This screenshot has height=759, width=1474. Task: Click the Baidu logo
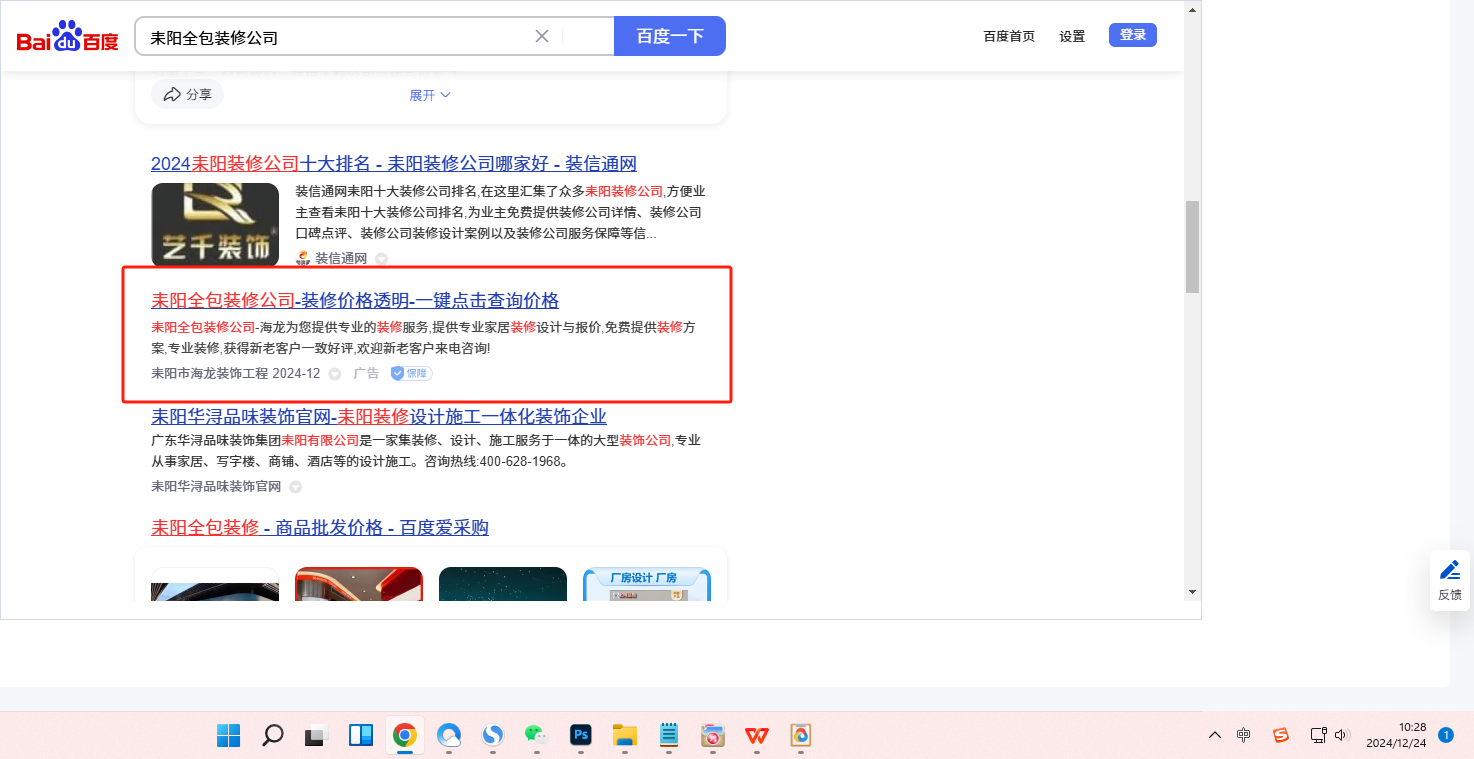click(67, 37)
